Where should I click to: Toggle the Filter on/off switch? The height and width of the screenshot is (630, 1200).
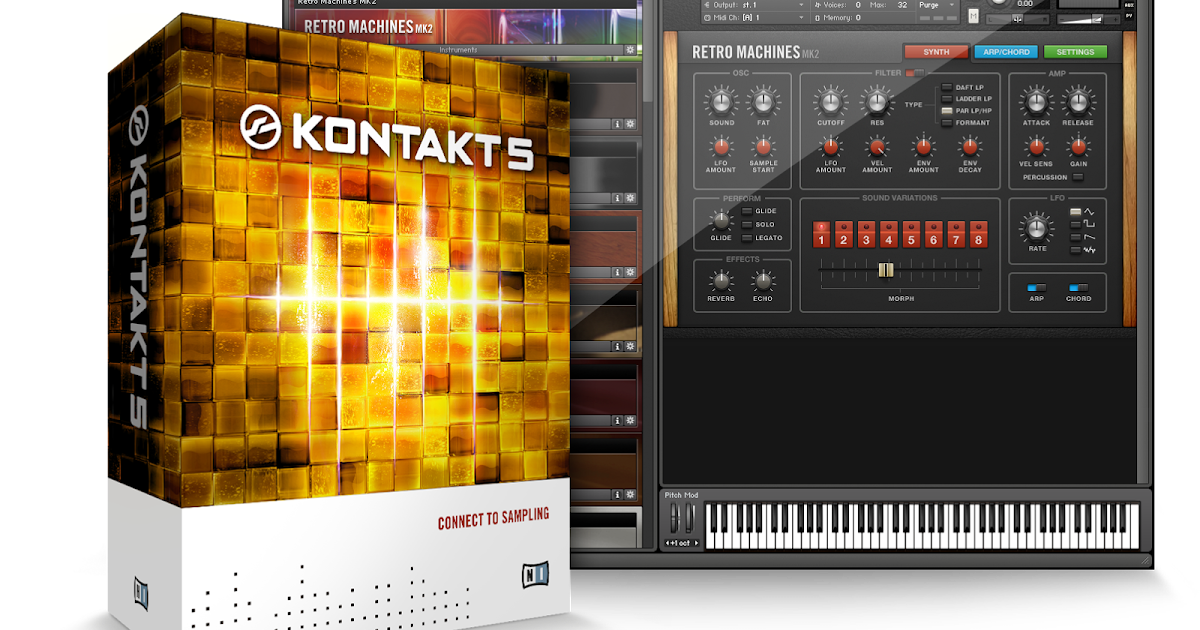pos(916,73)
